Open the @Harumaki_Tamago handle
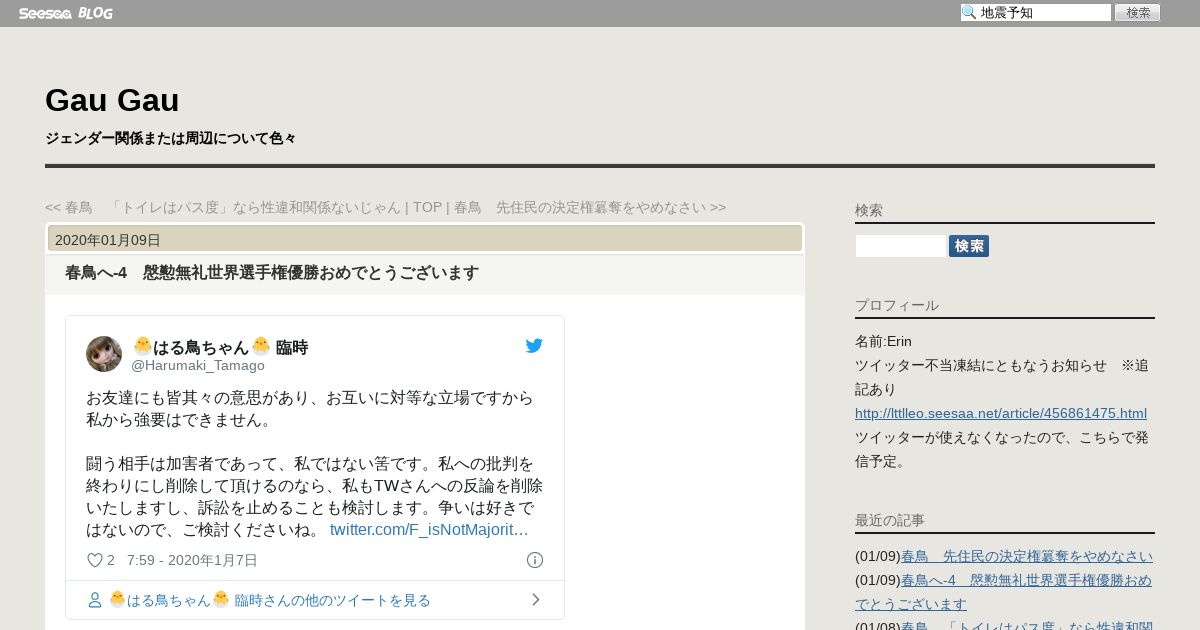 (x=198, y=365)
